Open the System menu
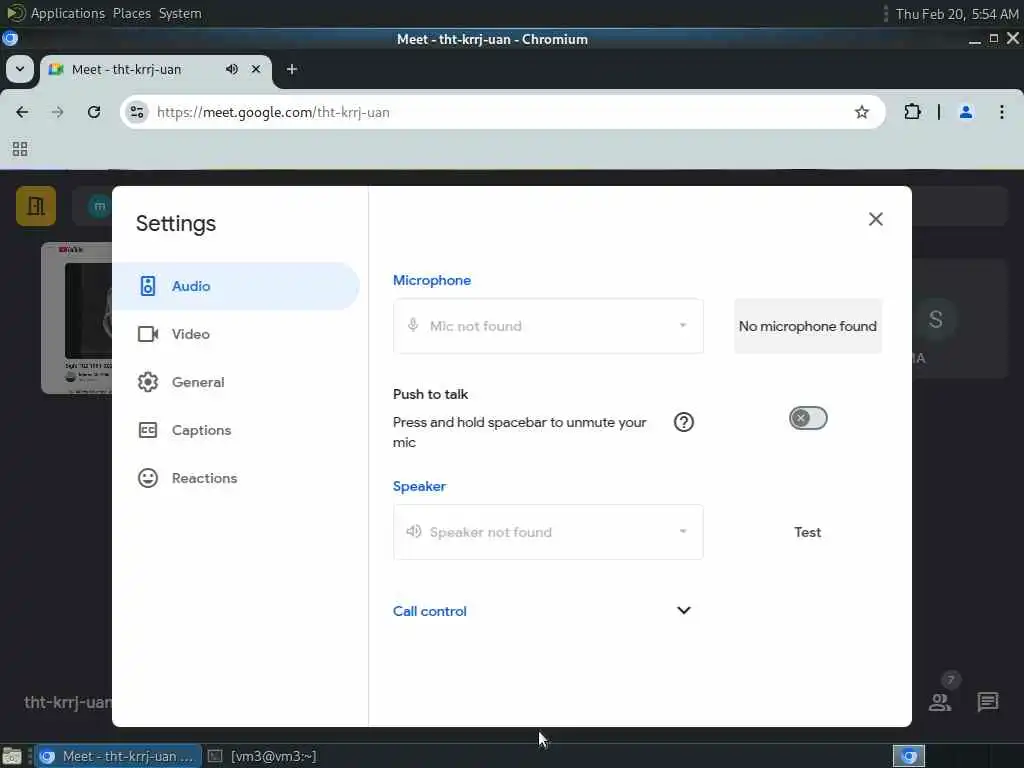Screen dimensions: 1024x768 point(180,13)
